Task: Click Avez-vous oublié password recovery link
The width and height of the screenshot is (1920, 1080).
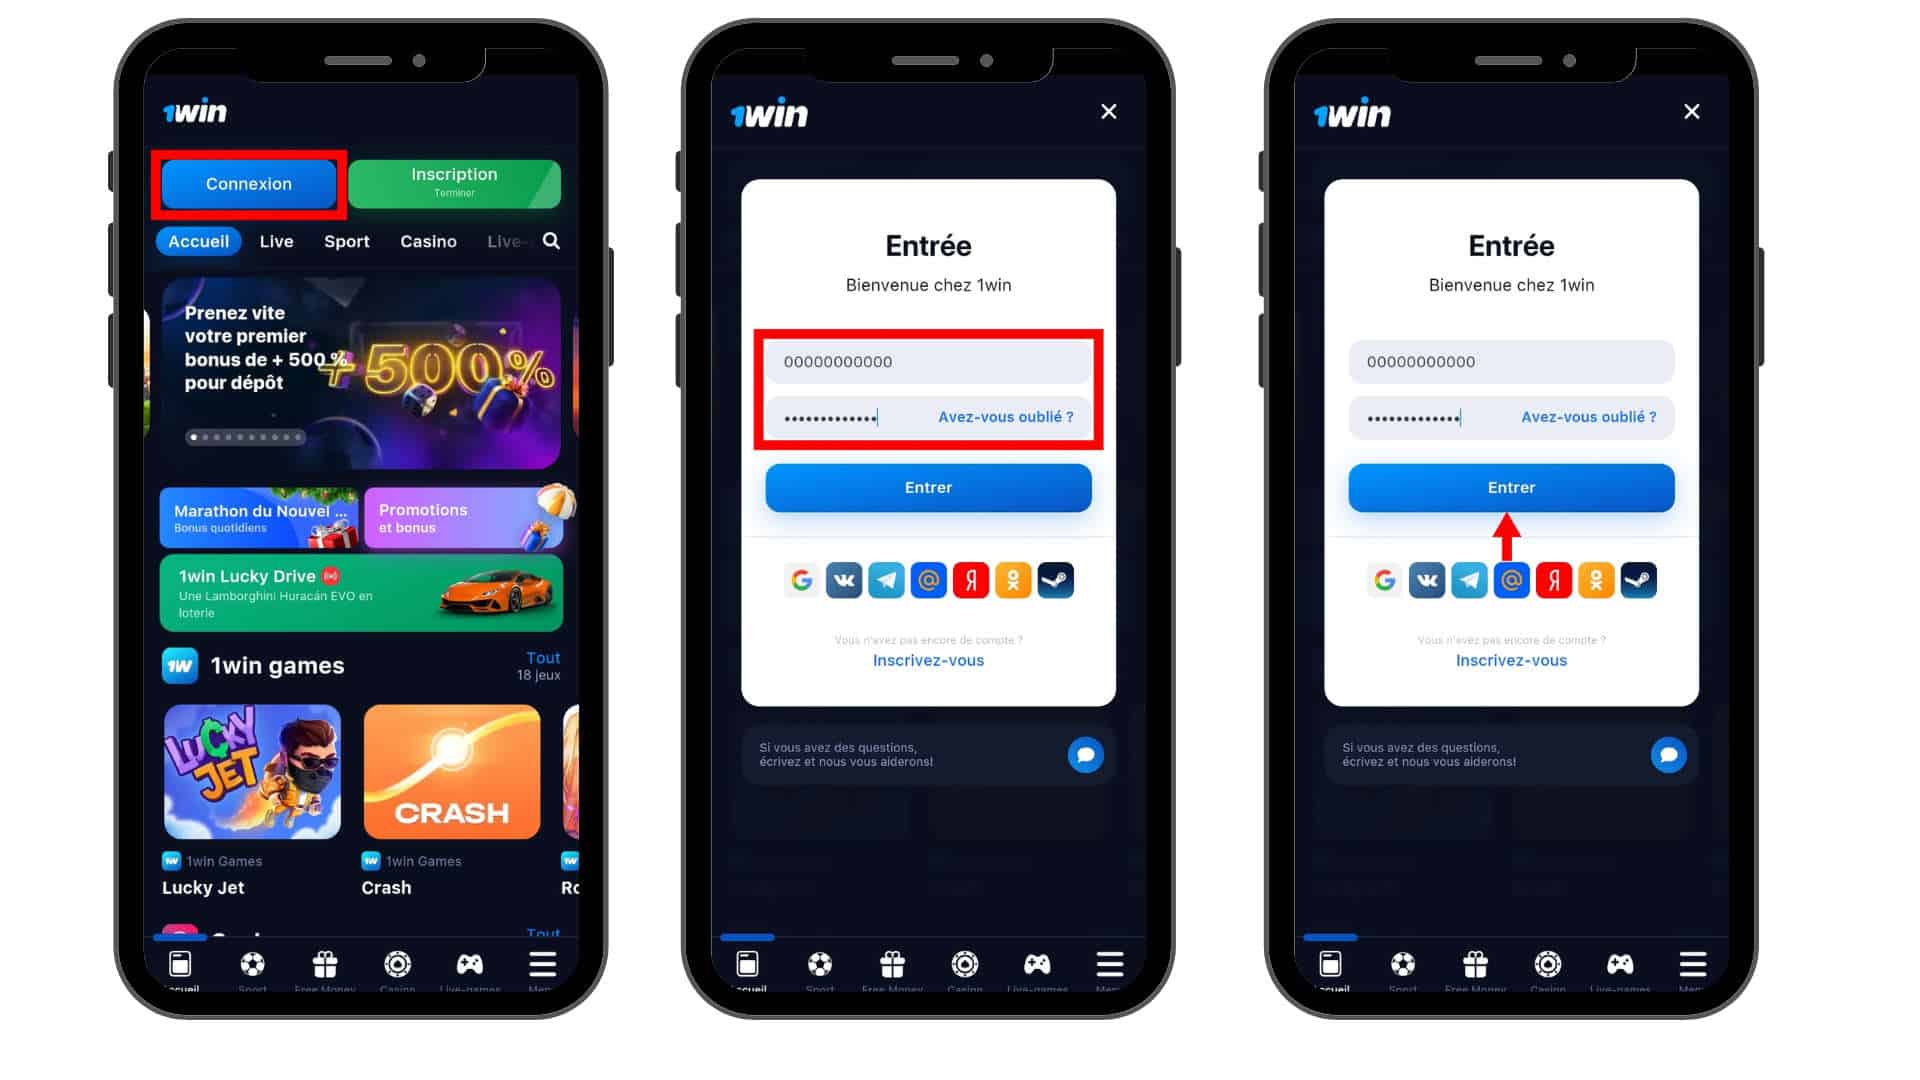Action: (1006, 417)
